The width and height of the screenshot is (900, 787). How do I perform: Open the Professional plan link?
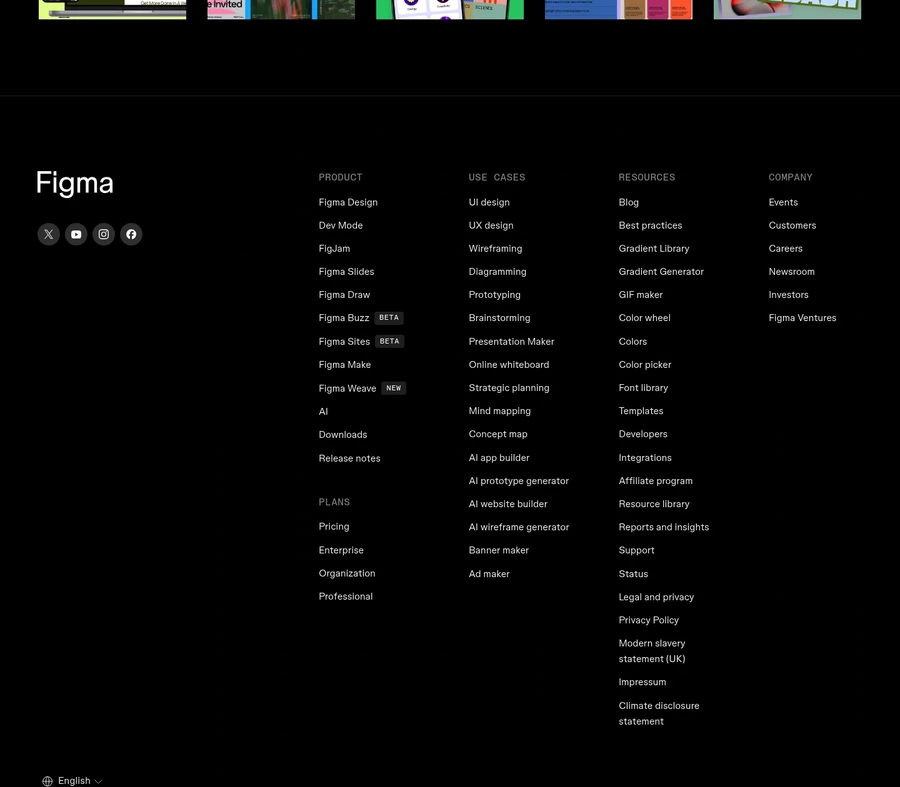point(346,596)
